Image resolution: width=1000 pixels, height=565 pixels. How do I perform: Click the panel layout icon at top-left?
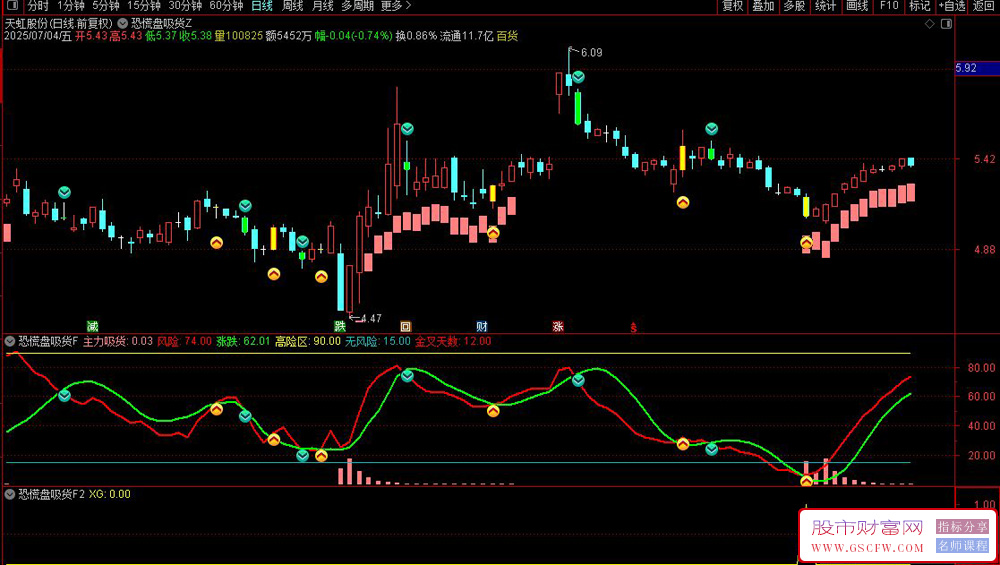coord(12,6)
